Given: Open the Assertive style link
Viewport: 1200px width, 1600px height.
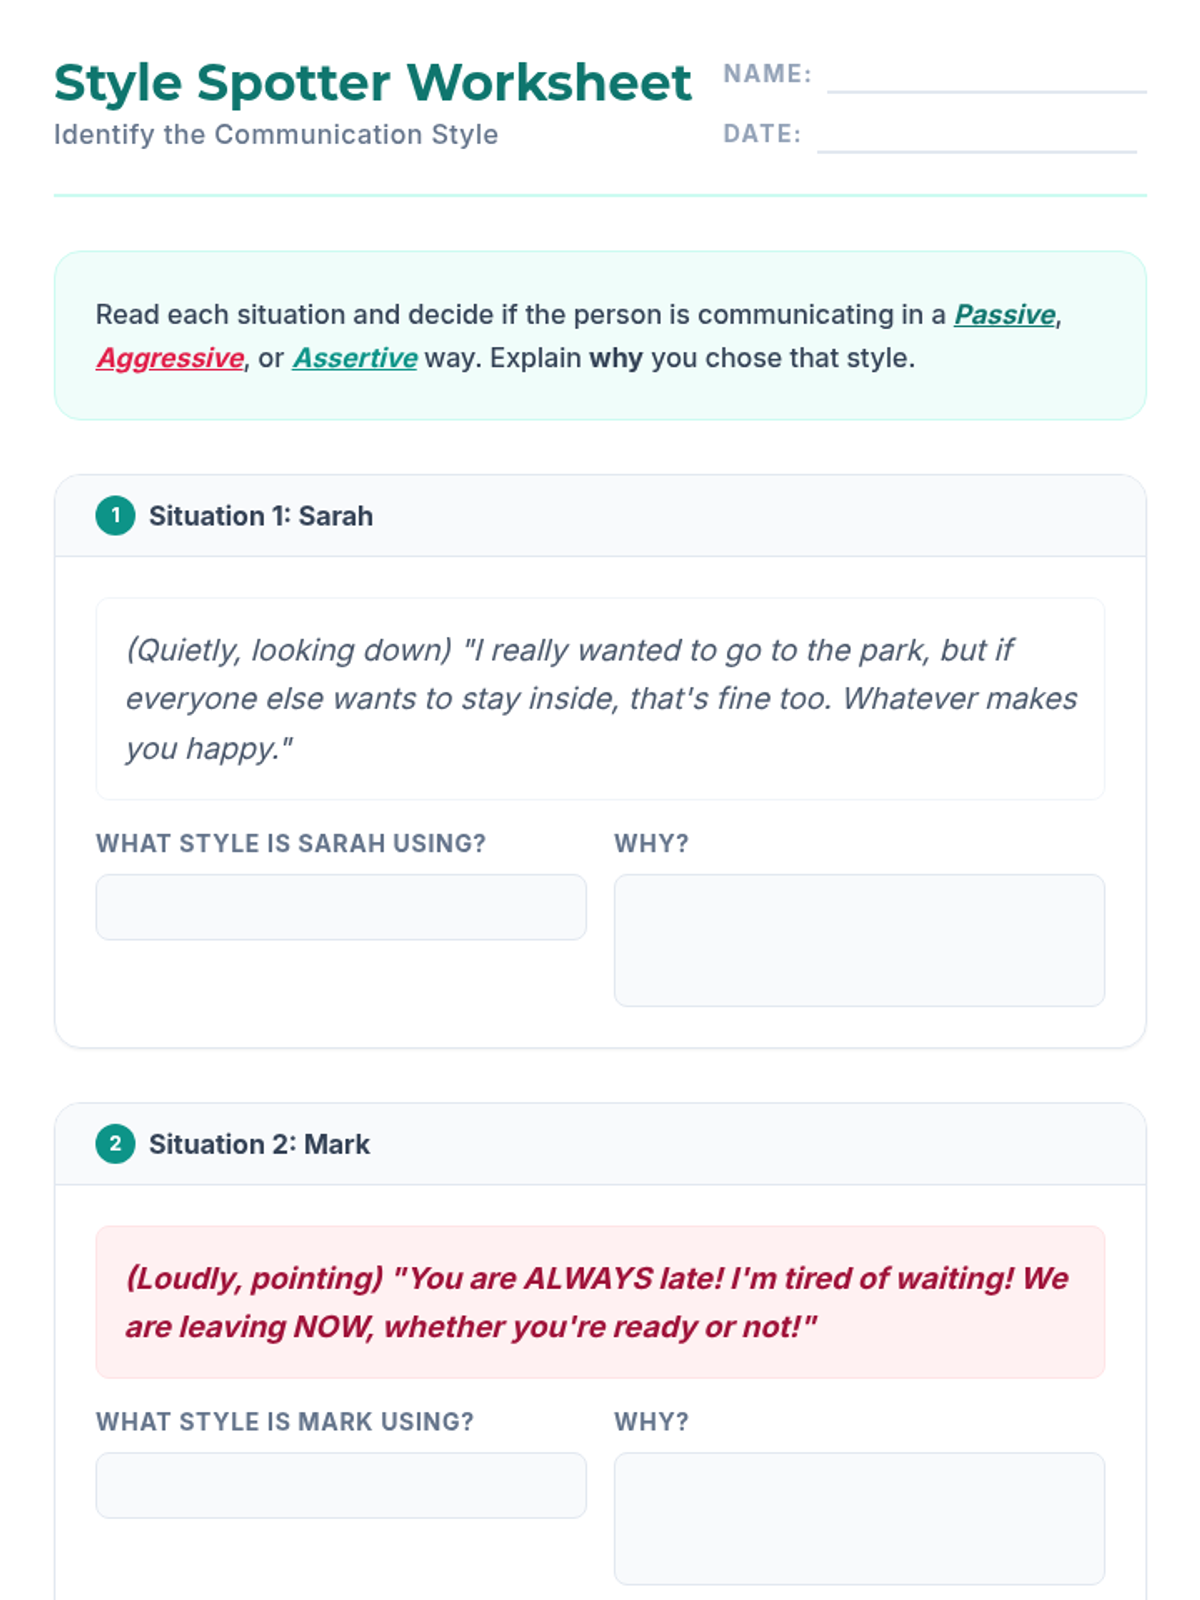Looking at the screenshot, I should 354,358.
